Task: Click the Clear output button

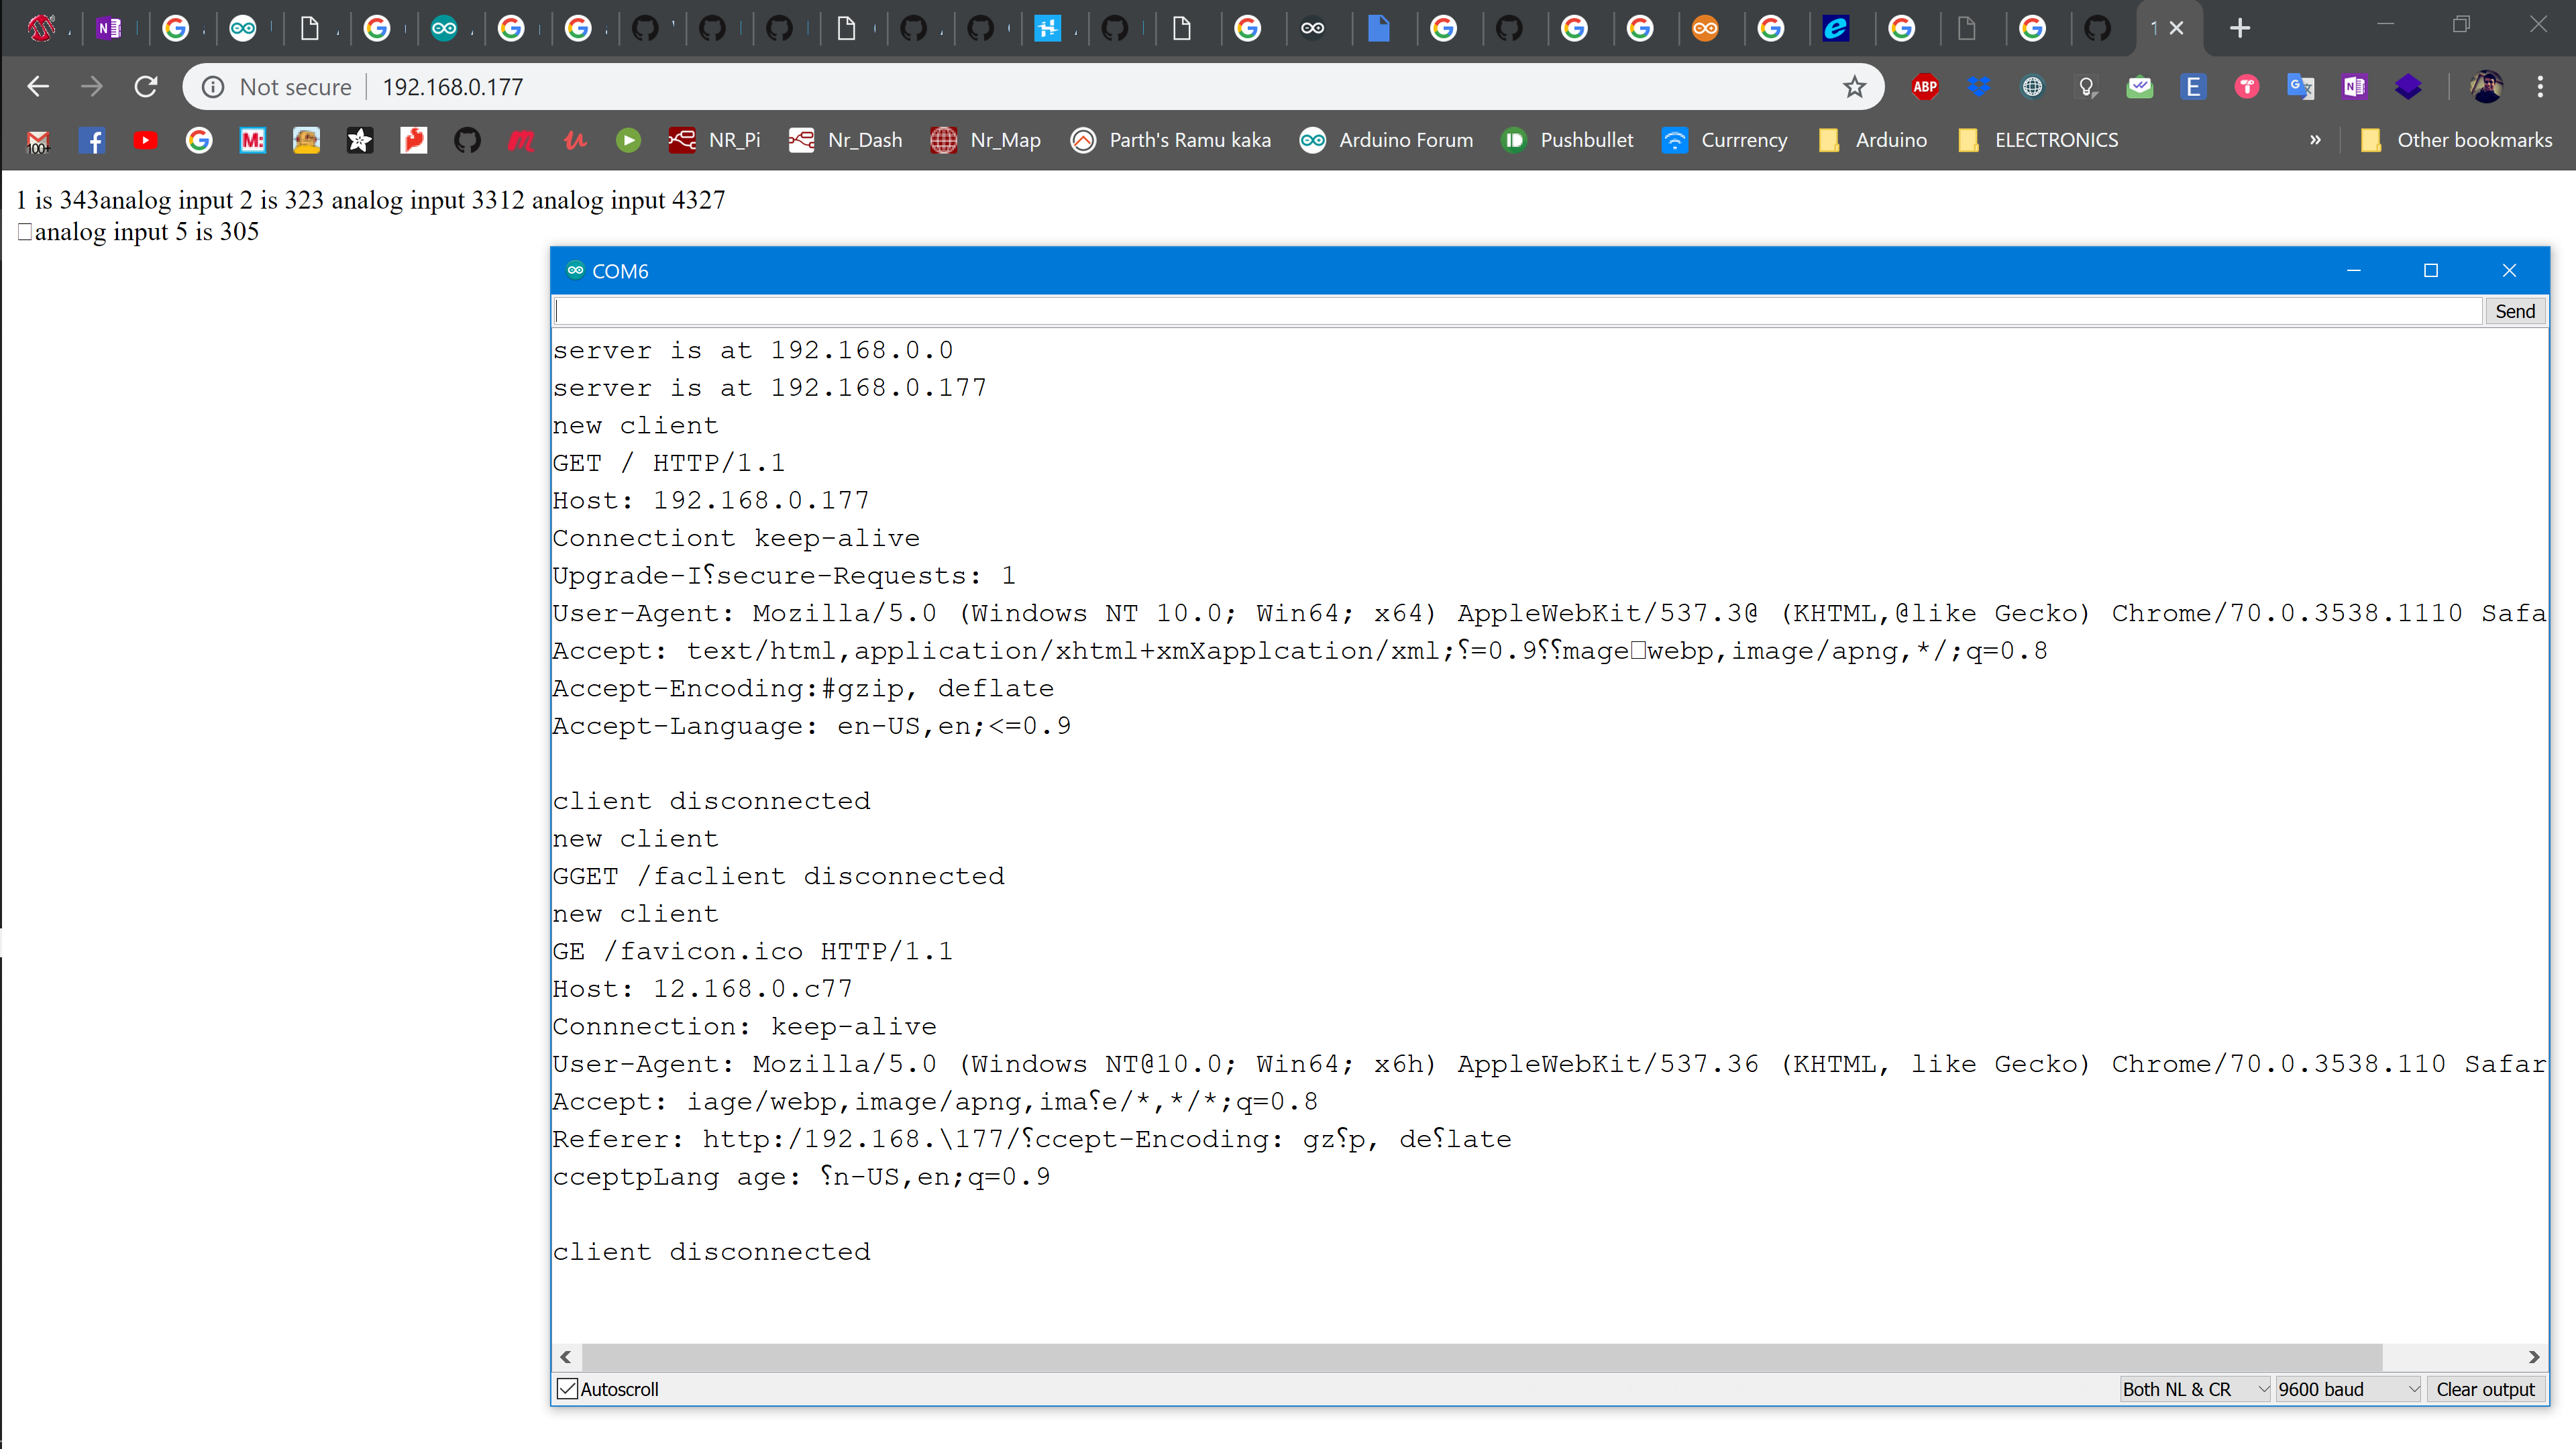Action: click(x=2486, y=1389)
